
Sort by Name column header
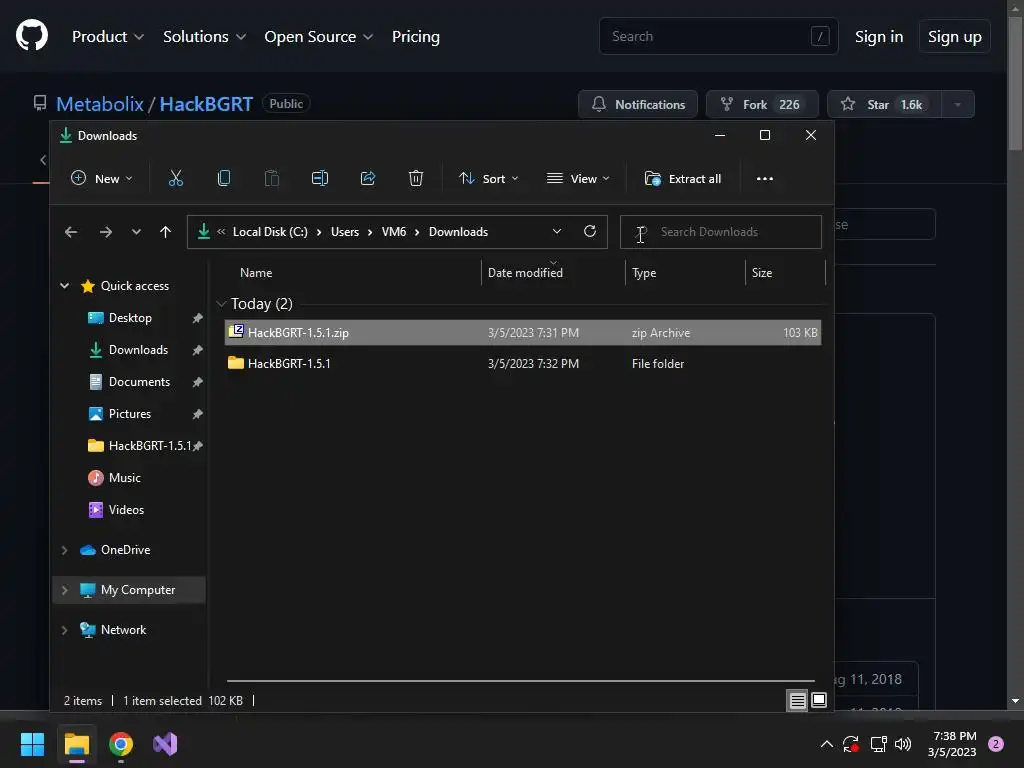point(256,272)
